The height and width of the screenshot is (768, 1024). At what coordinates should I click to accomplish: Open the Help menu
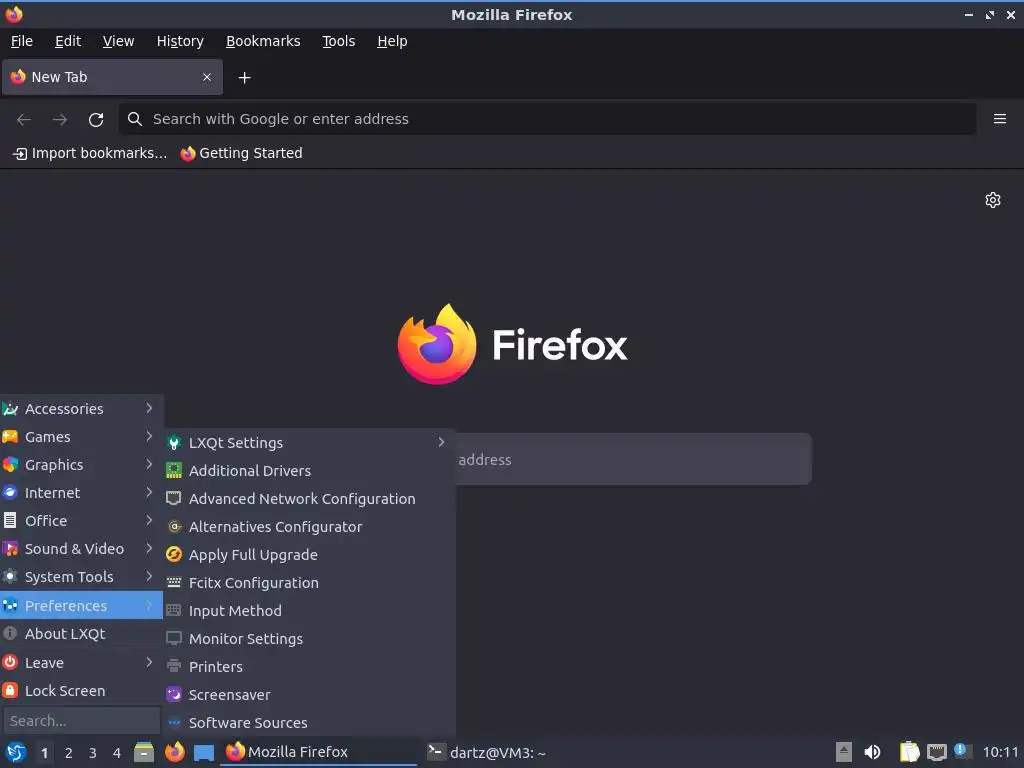pyautogui.click(x=392, y=41)
